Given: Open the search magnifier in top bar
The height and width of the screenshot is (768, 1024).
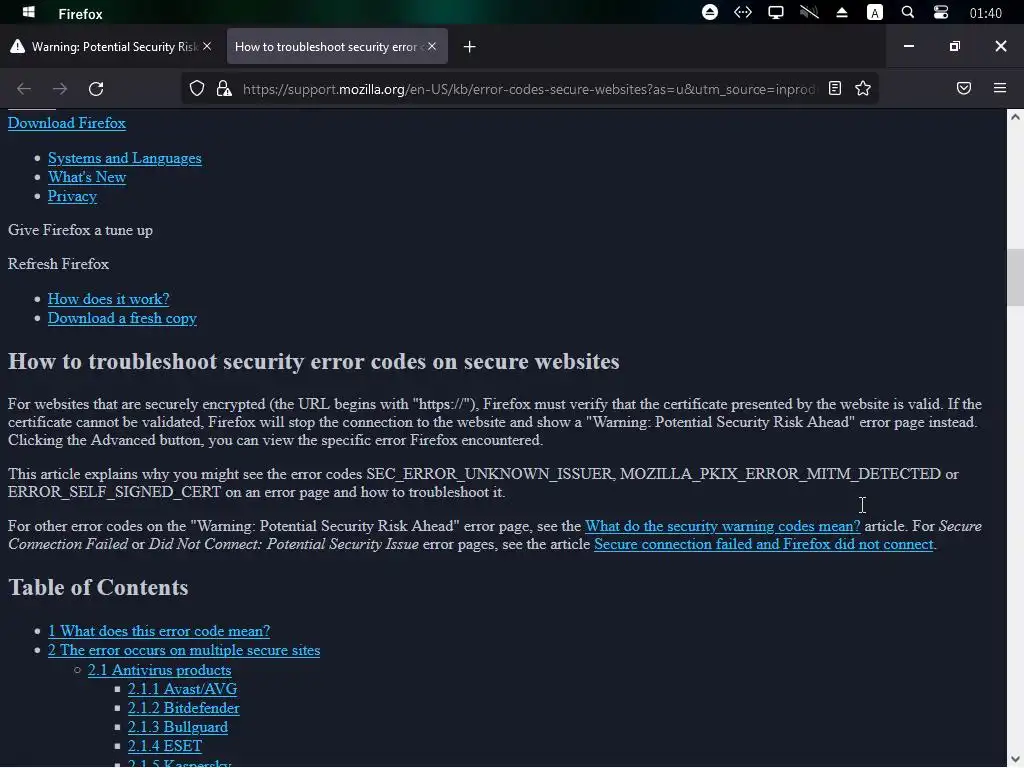Looking at the screenshot, I should coord(907,12).
